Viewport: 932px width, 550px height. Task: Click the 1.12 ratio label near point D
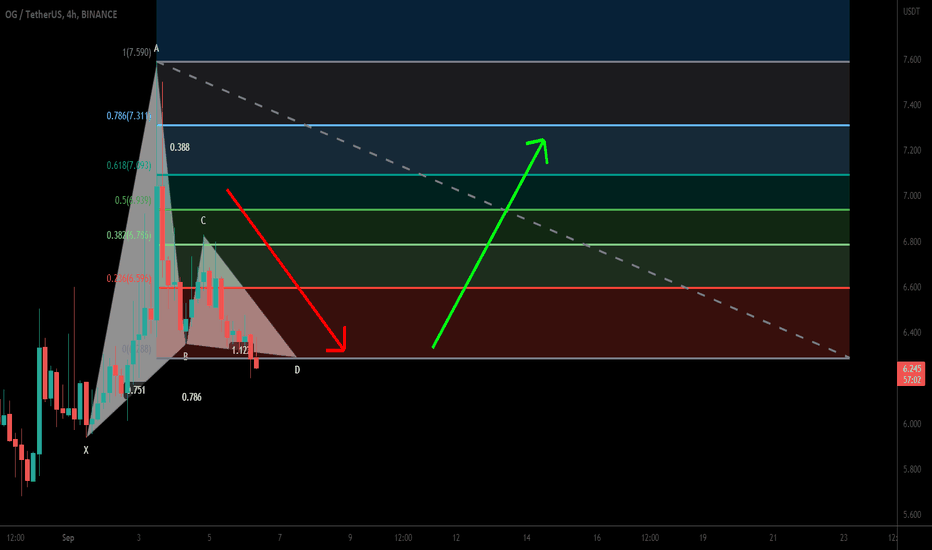pyautogui.click(x=240, y=350)
